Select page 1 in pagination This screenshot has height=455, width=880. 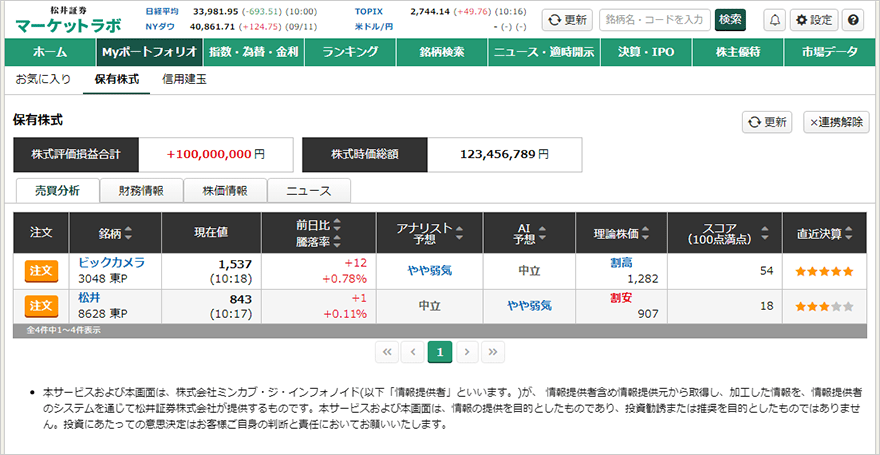pos(440,352)
